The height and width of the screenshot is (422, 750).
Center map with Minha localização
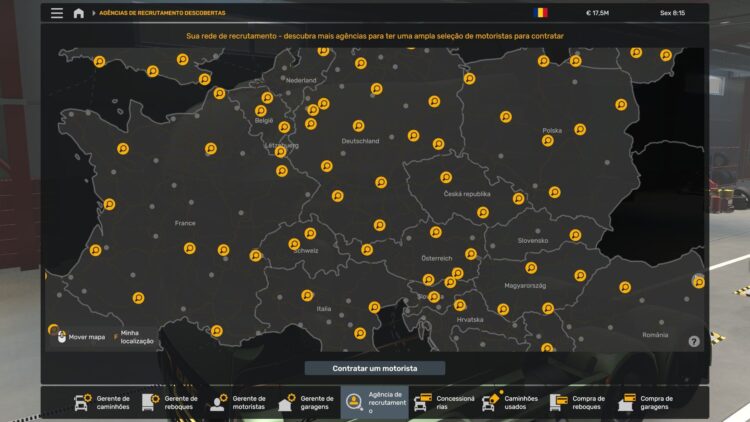pyautogui.click(x=133, y=337)
